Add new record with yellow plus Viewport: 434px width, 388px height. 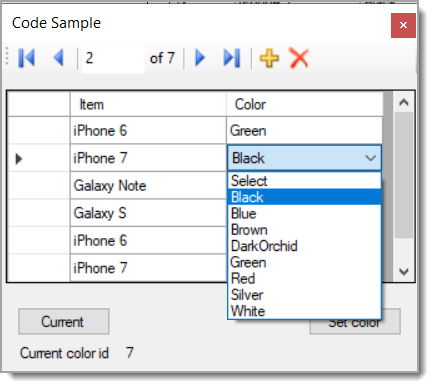pyautogui.click(x=269, y=58)
